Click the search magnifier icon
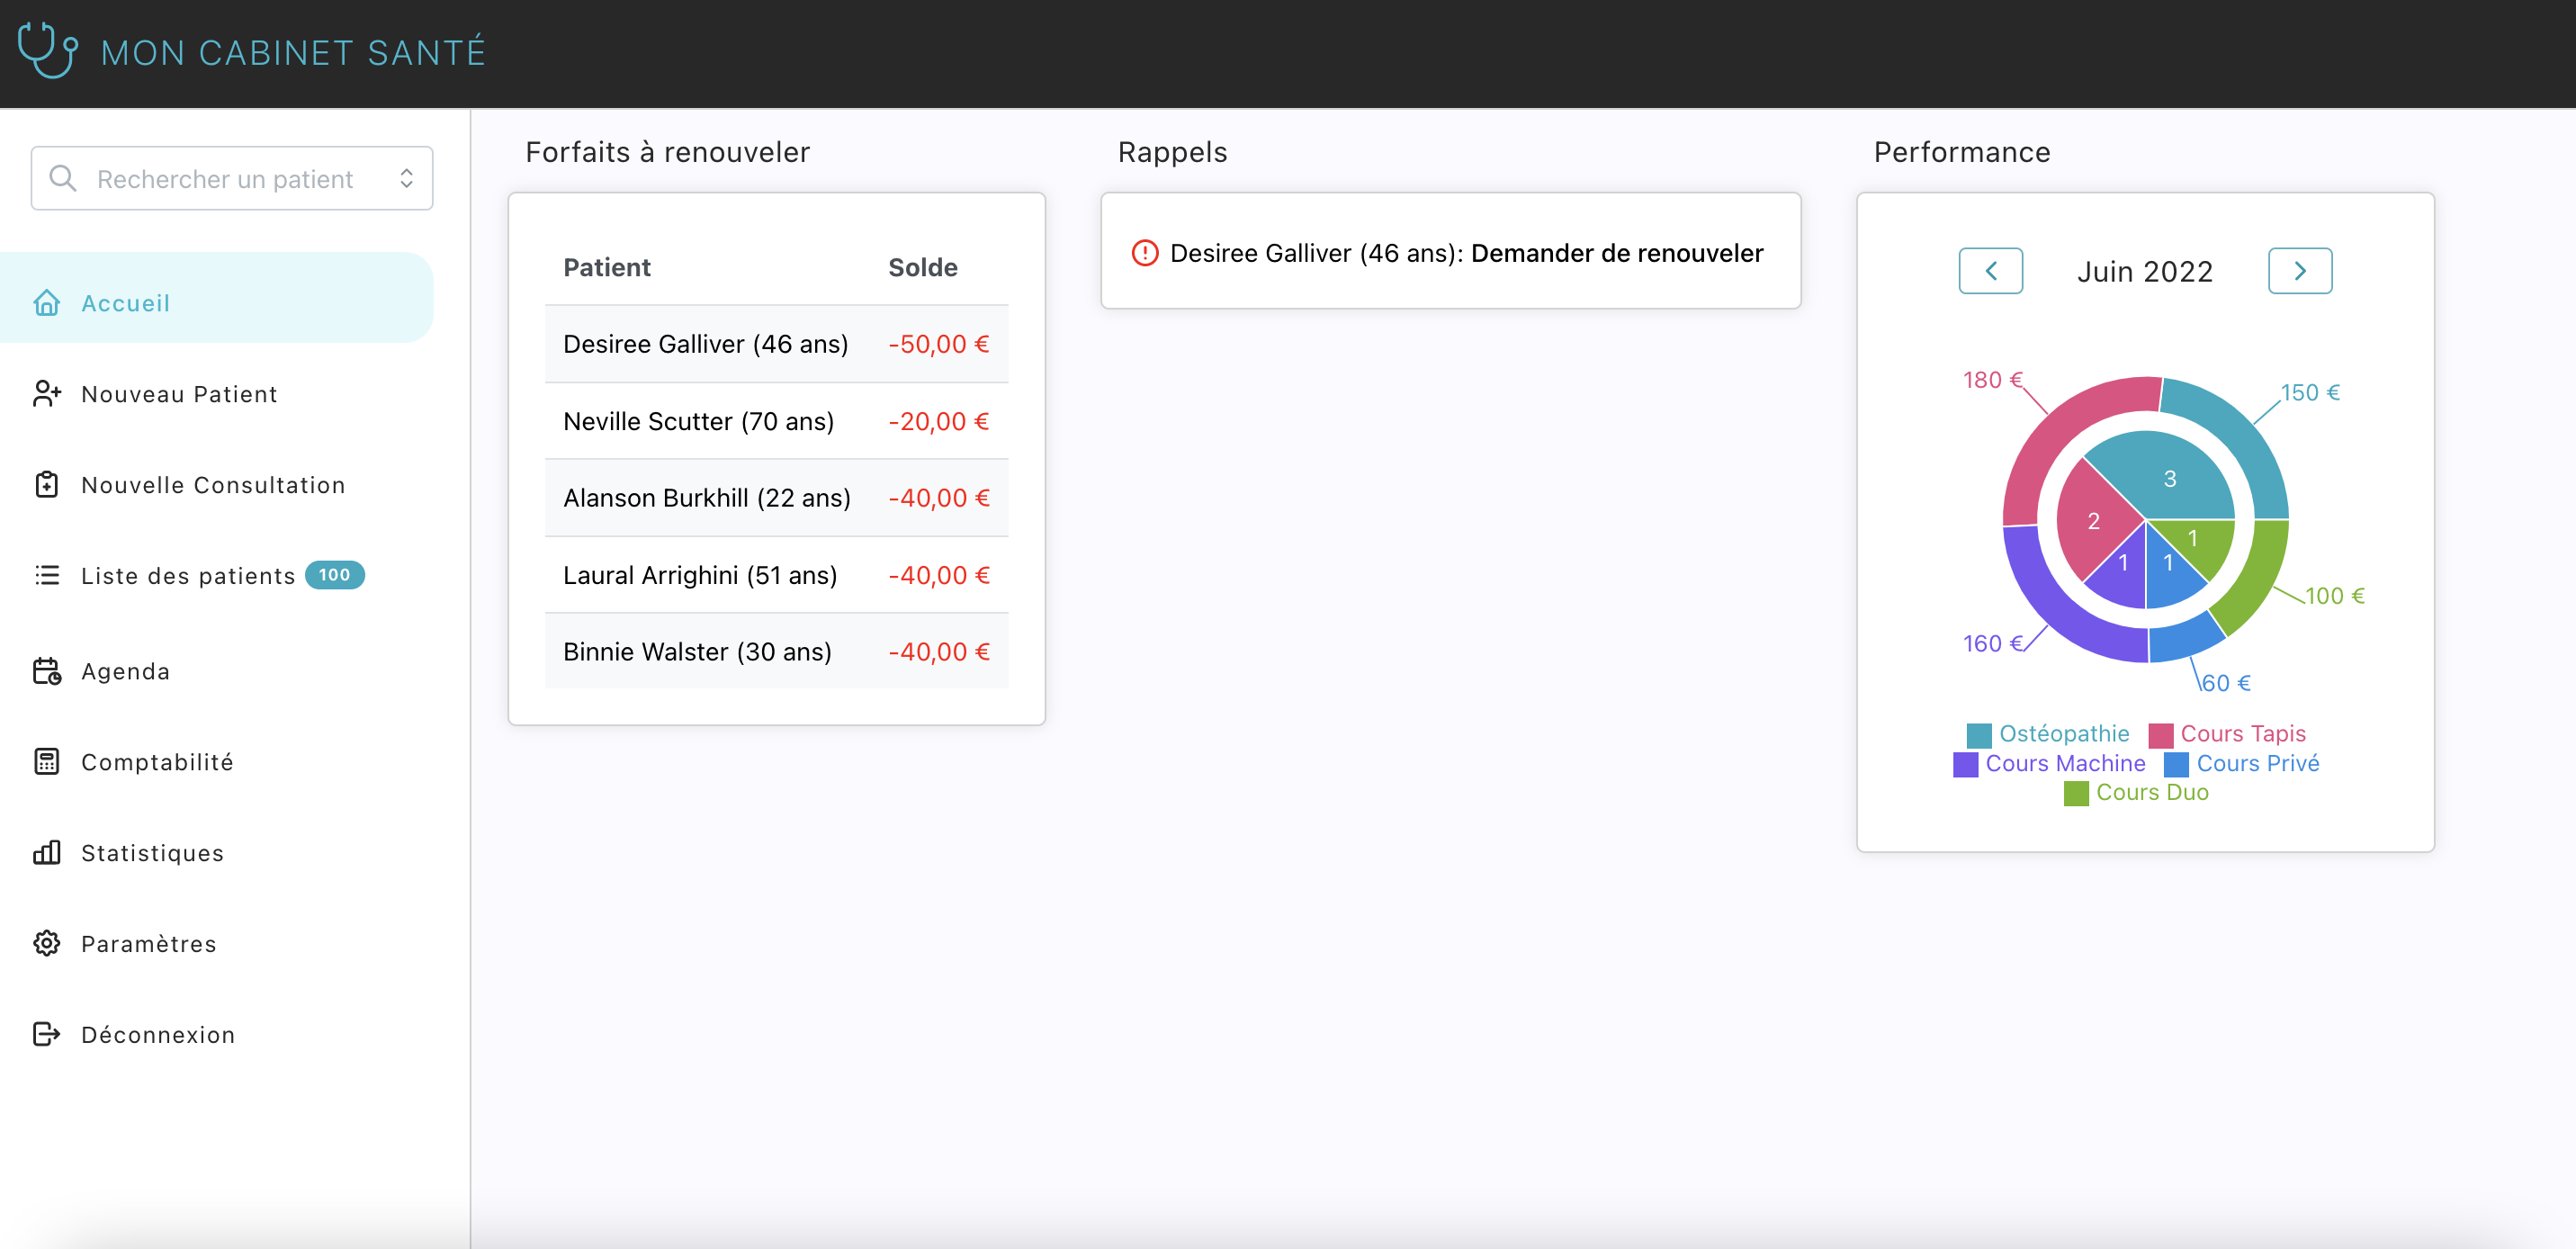The image size is (2576, 1249). (63, 178)
